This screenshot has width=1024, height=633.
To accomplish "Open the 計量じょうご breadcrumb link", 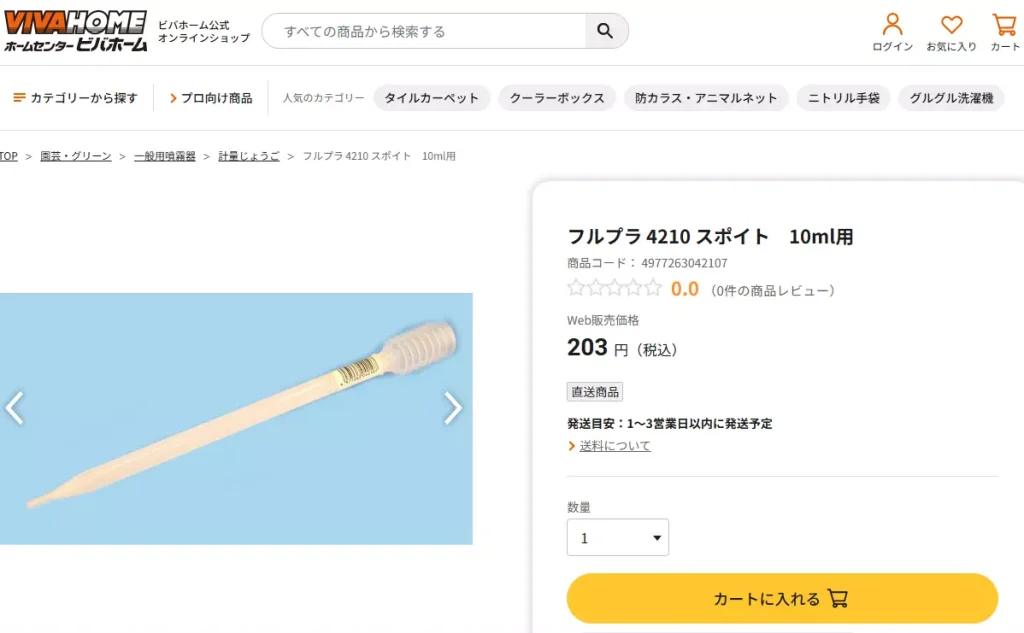I will pyautogui.click(x=250, y=155).
